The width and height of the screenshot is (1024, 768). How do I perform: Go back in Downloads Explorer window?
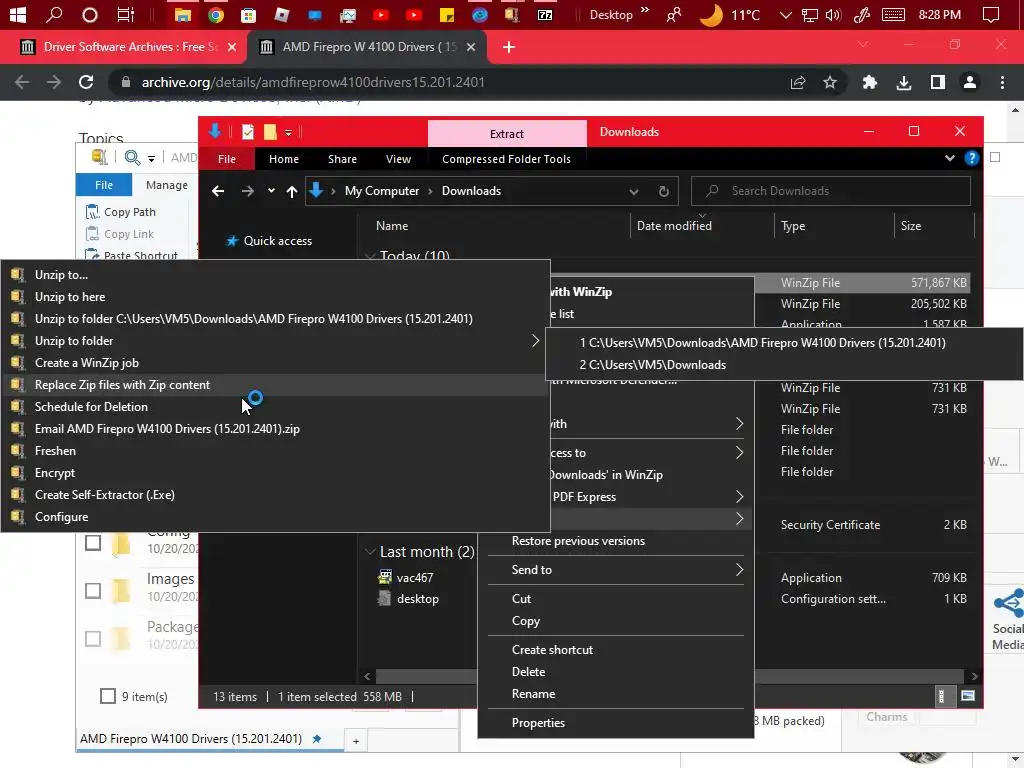point(218,191)
